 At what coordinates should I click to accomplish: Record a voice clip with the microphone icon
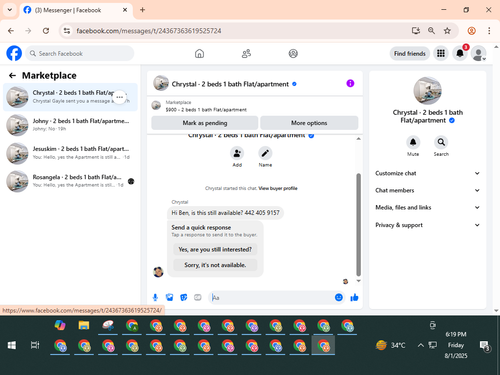[155, 297]
